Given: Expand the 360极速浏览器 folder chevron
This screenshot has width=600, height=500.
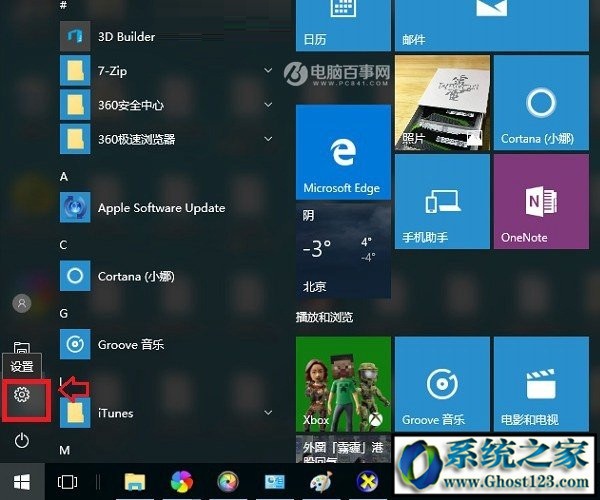Looking at the screenshot, I should pos(269,138).
